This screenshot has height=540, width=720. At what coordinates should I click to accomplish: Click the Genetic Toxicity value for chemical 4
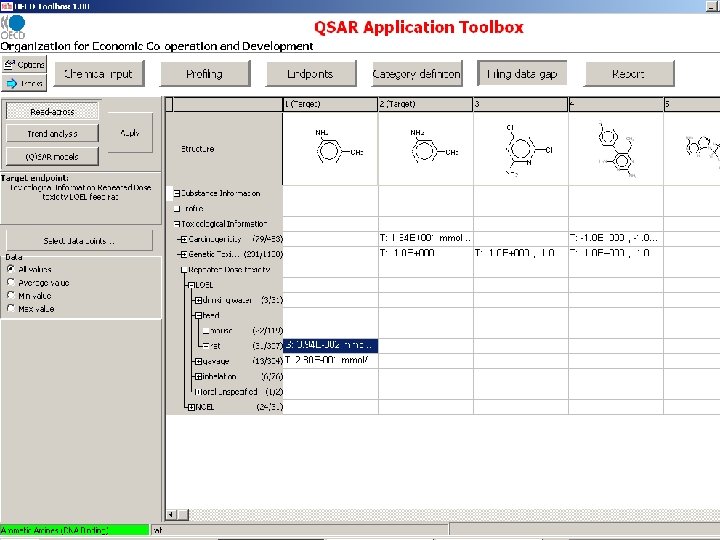[616, 253]
